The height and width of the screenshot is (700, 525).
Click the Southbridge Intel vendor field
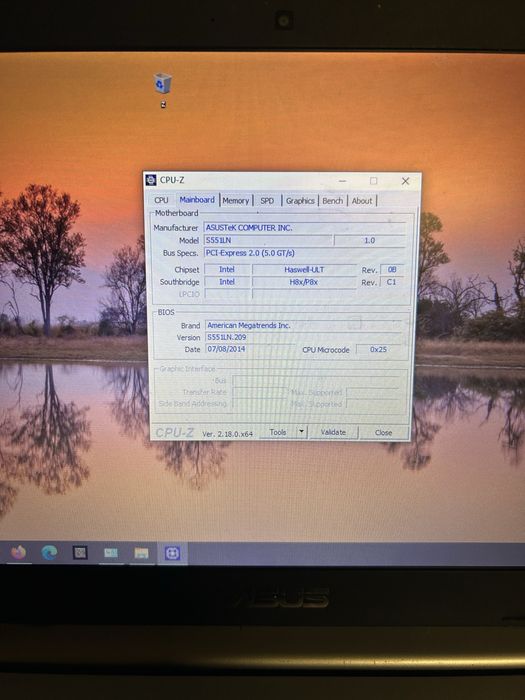coord(227,282)
